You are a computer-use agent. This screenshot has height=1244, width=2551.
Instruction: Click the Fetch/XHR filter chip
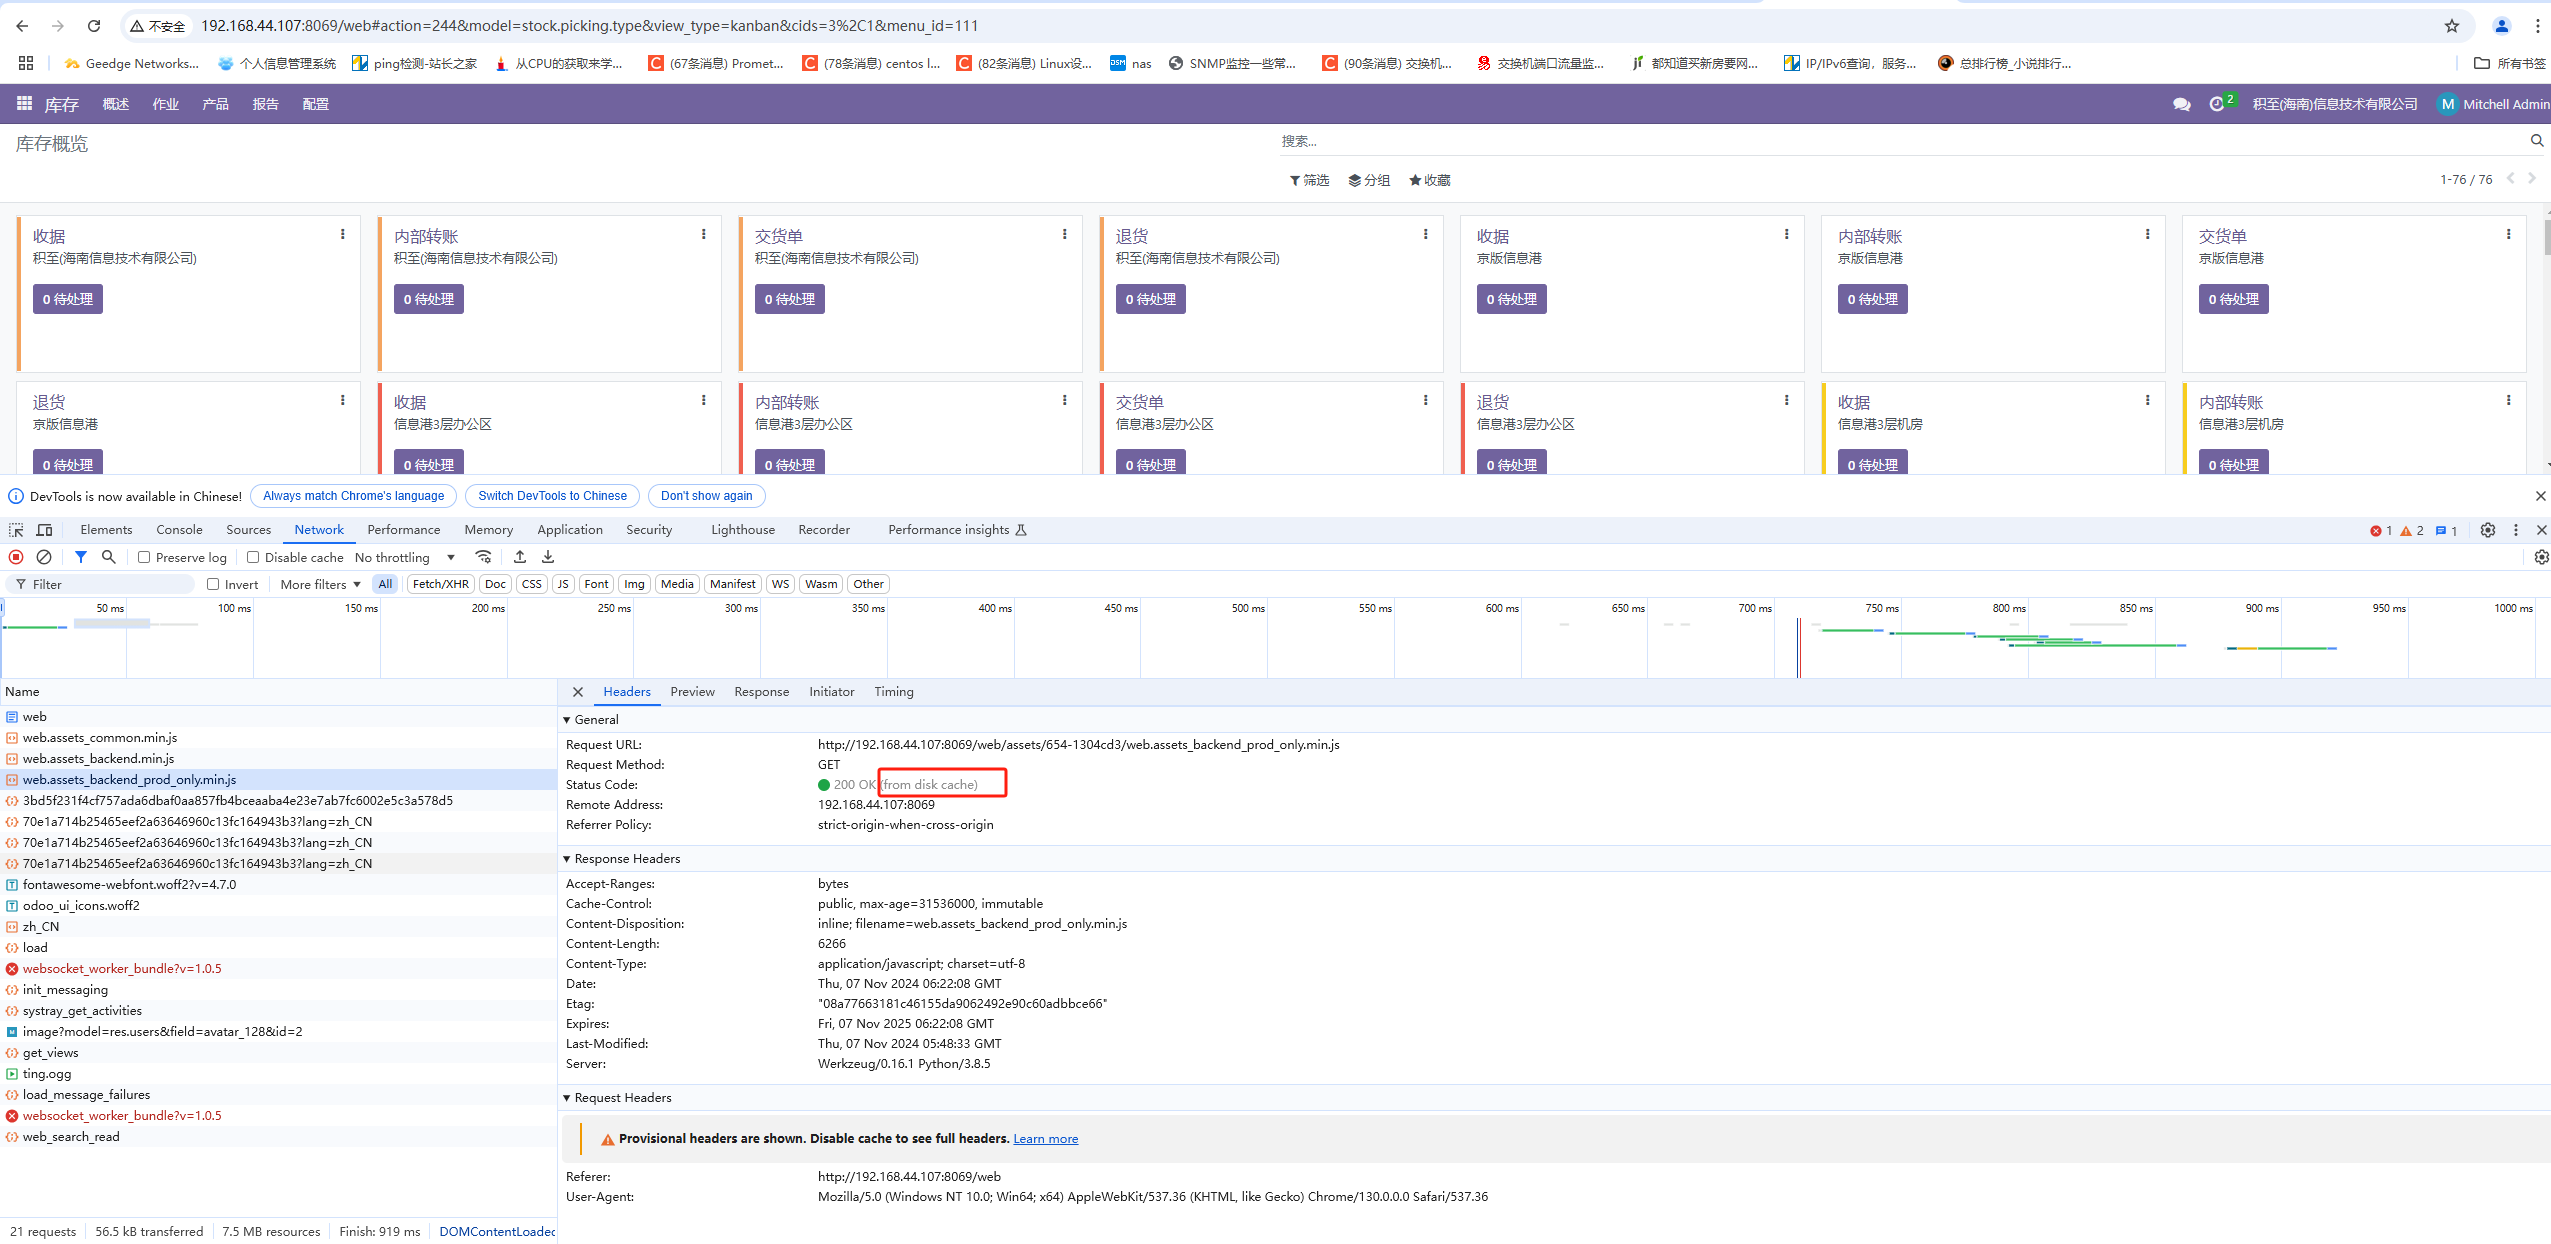point(440,584)
